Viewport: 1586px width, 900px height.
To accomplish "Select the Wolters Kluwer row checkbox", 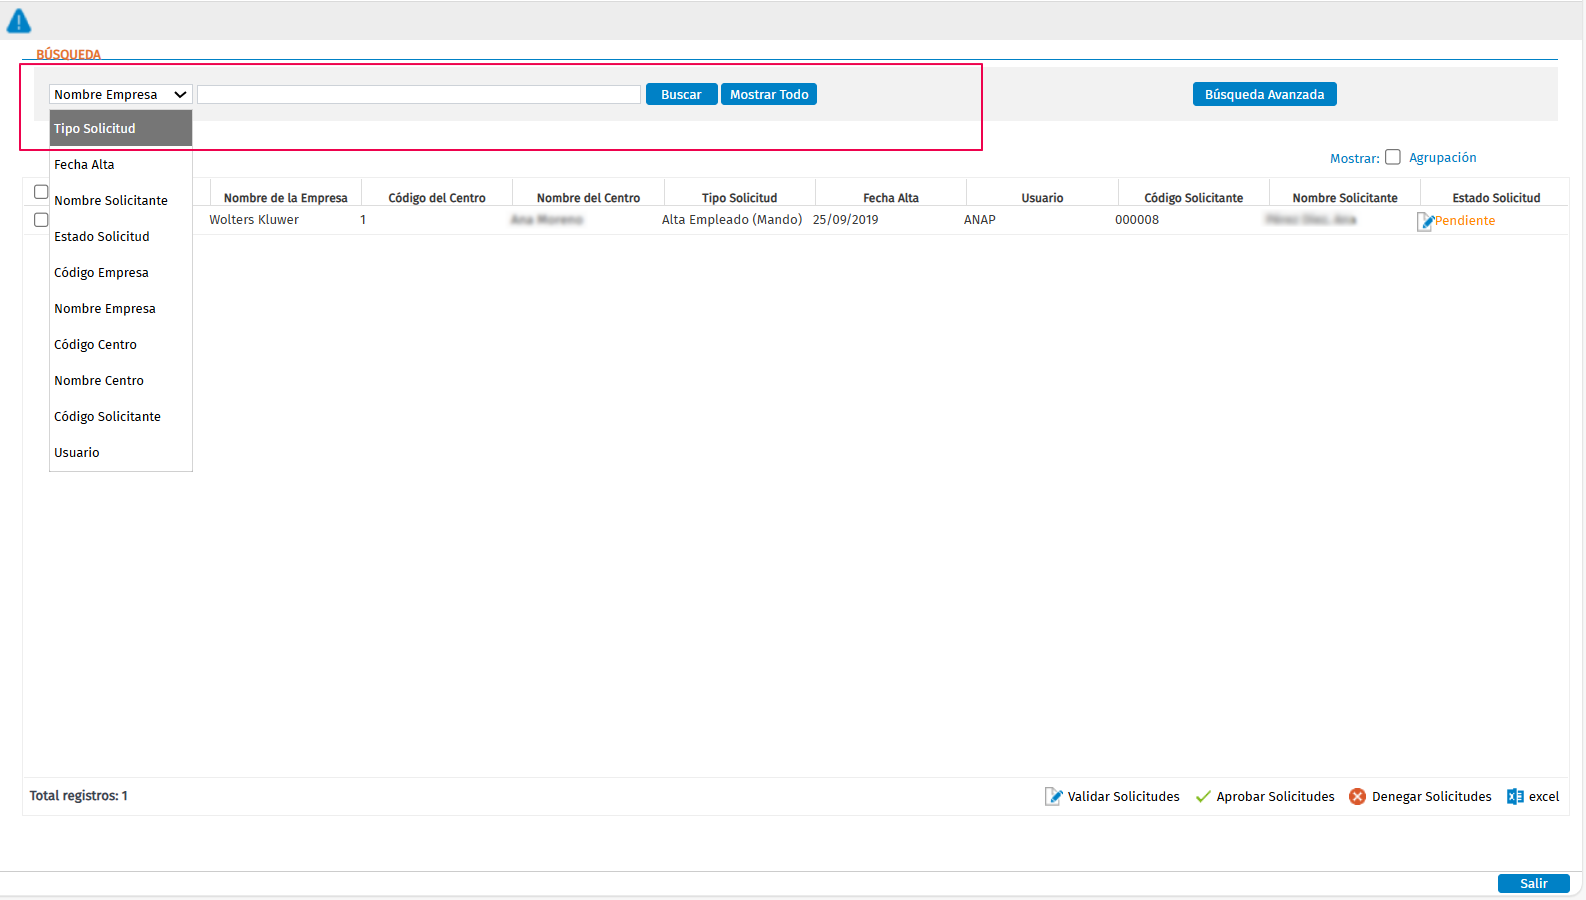I will click(x=41, y=219).
